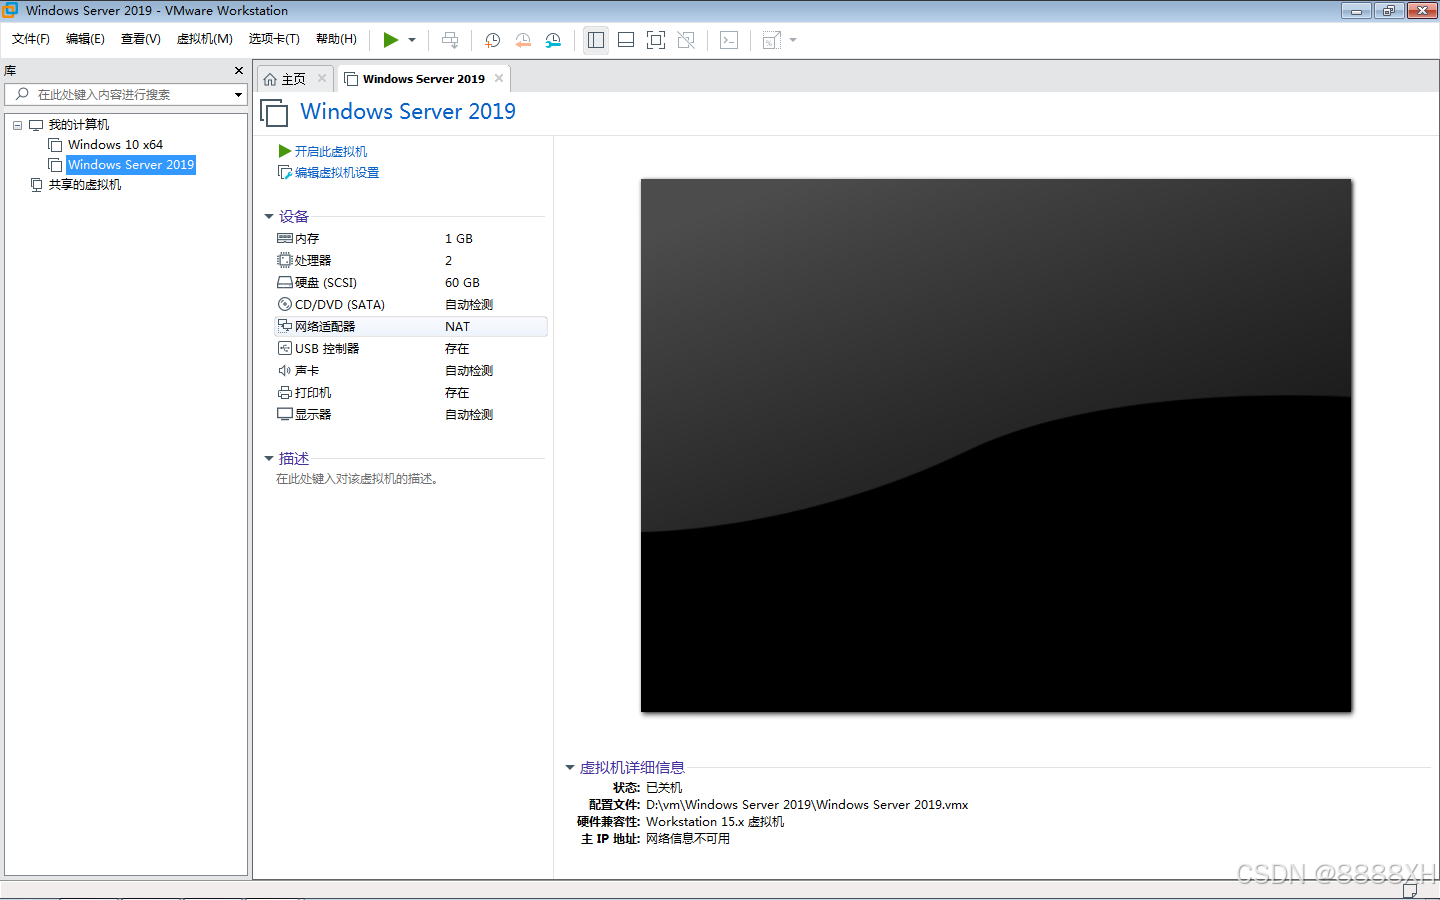The image size is (1440, 900).
Task: Select Windows Server 2019 in library tree
Action: 131,165
